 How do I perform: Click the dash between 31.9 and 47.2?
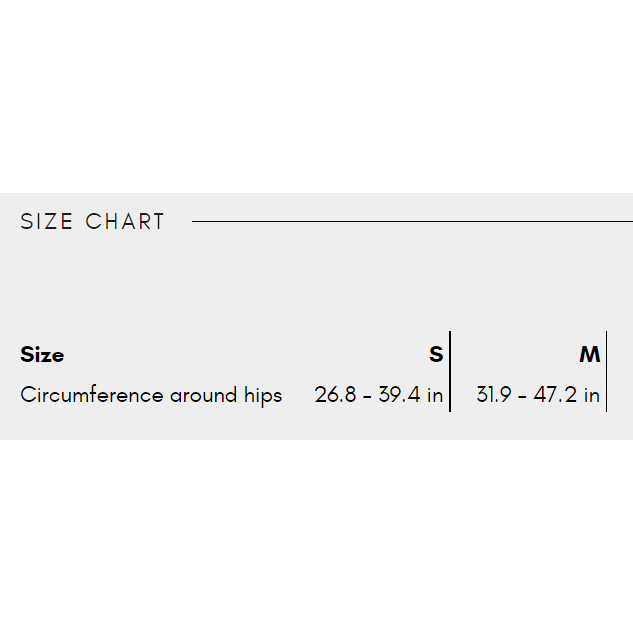(x=523, y=396)
